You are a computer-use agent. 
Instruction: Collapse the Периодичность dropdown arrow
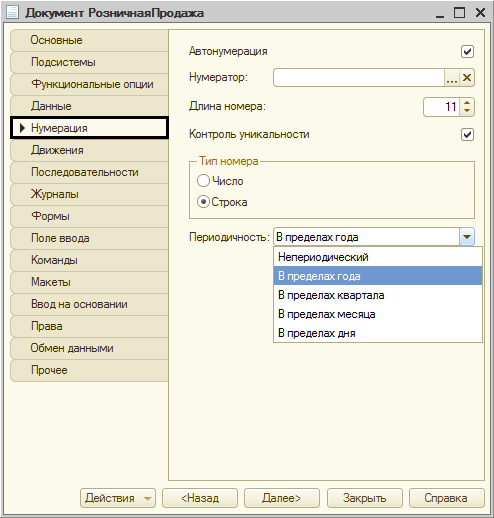(467, 237)
